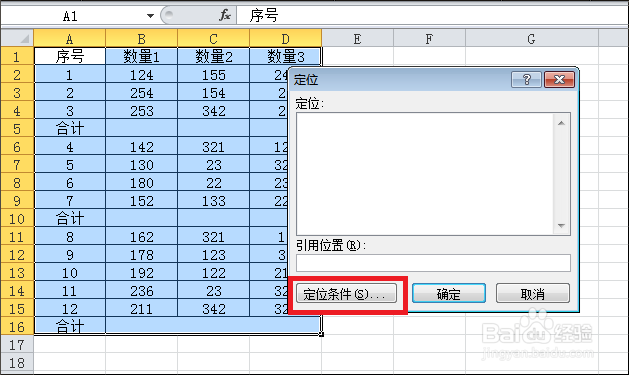
Task: Click cell C2 with value 155
Action: 213,75
